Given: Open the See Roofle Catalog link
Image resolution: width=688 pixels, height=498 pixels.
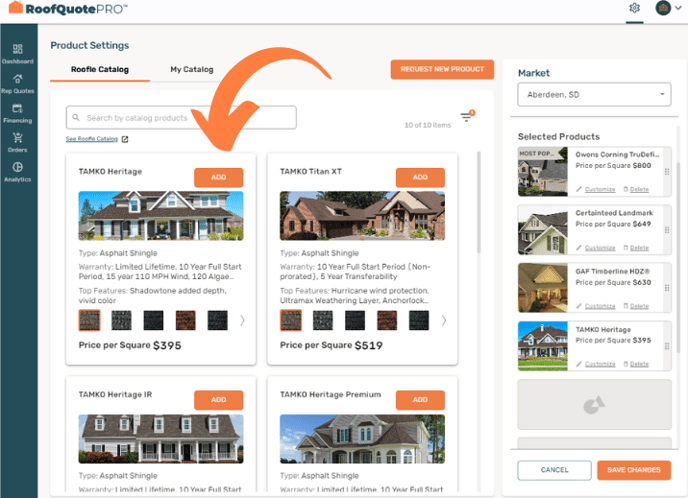Looking at the screenshot, I should pyautogui.click(x=92, y=139).
